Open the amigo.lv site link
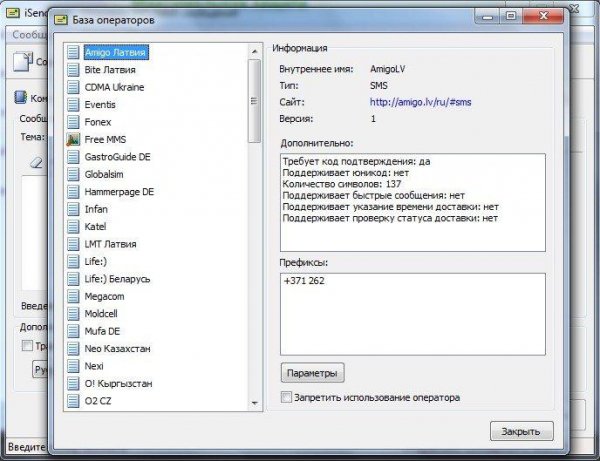 pos(420,102)
